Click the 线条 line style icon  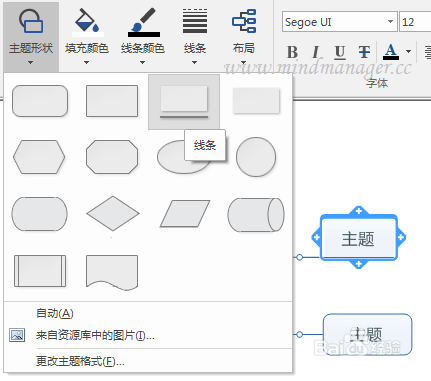coord(195,21)
